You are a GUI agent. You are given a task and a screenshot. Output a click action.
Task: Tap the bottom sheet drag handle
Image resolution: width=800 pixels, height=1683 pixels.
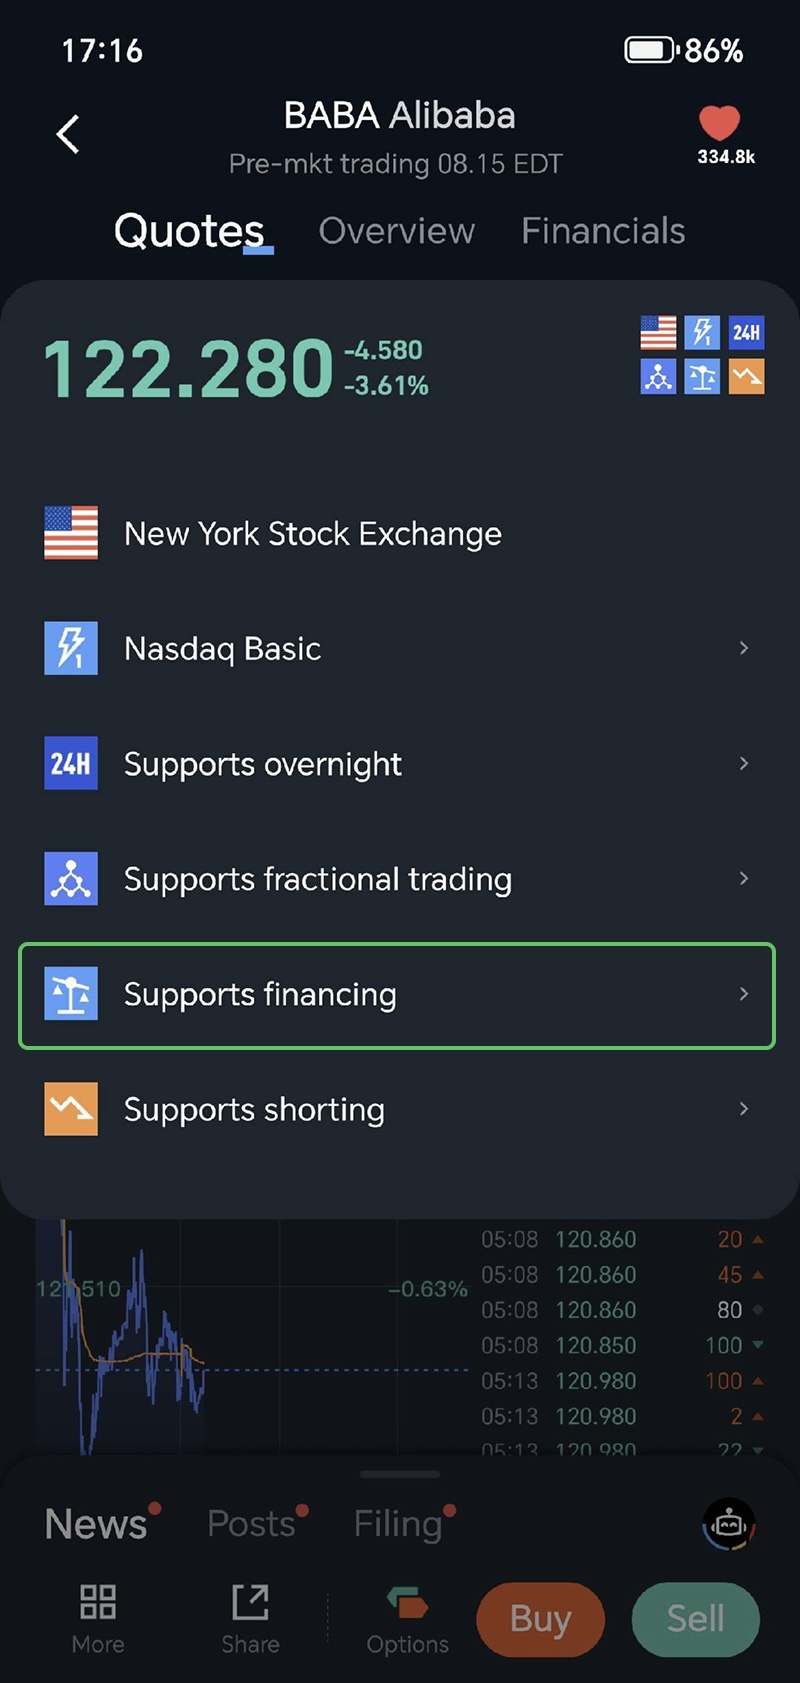pyautogui.click(x=400, y=1474)
